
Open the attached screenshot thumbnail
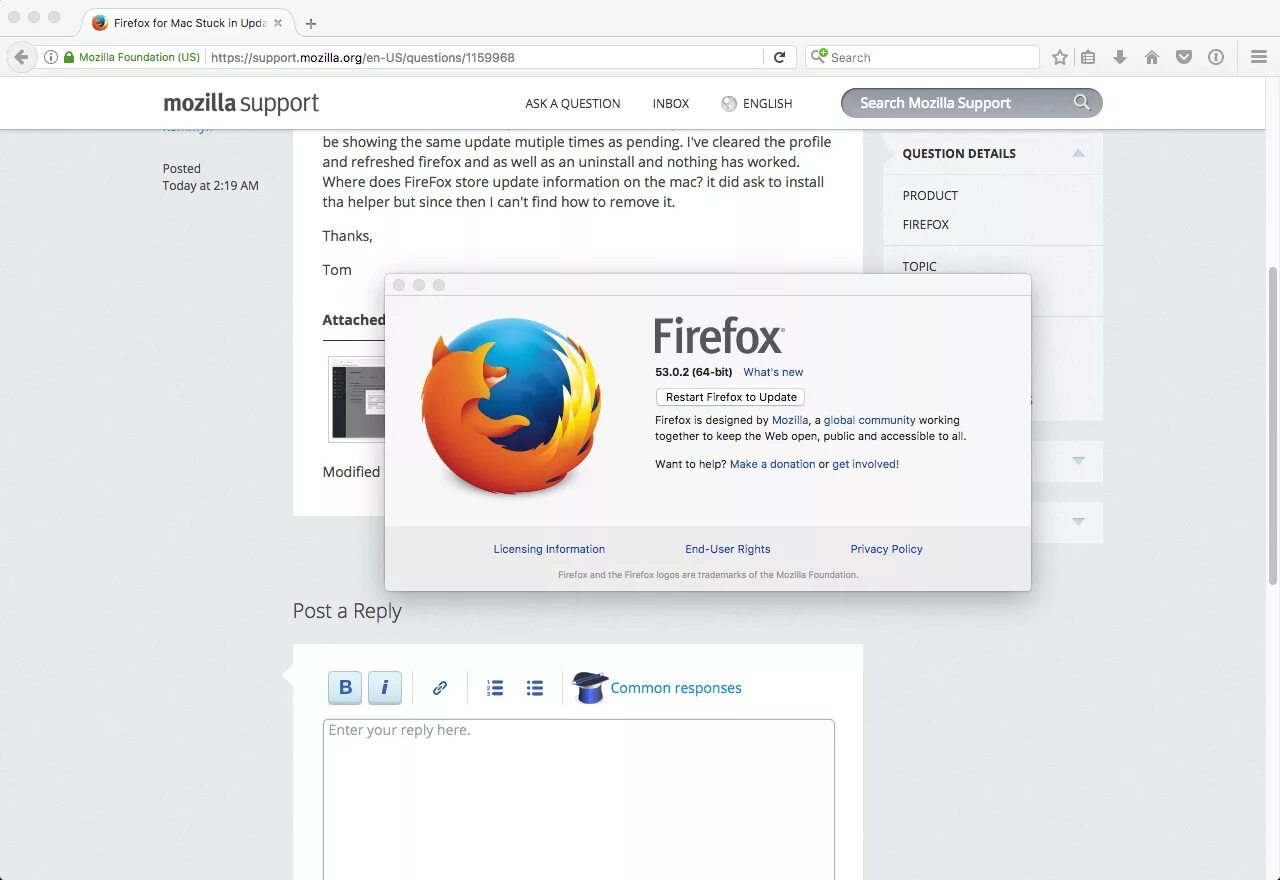(357, 398)
